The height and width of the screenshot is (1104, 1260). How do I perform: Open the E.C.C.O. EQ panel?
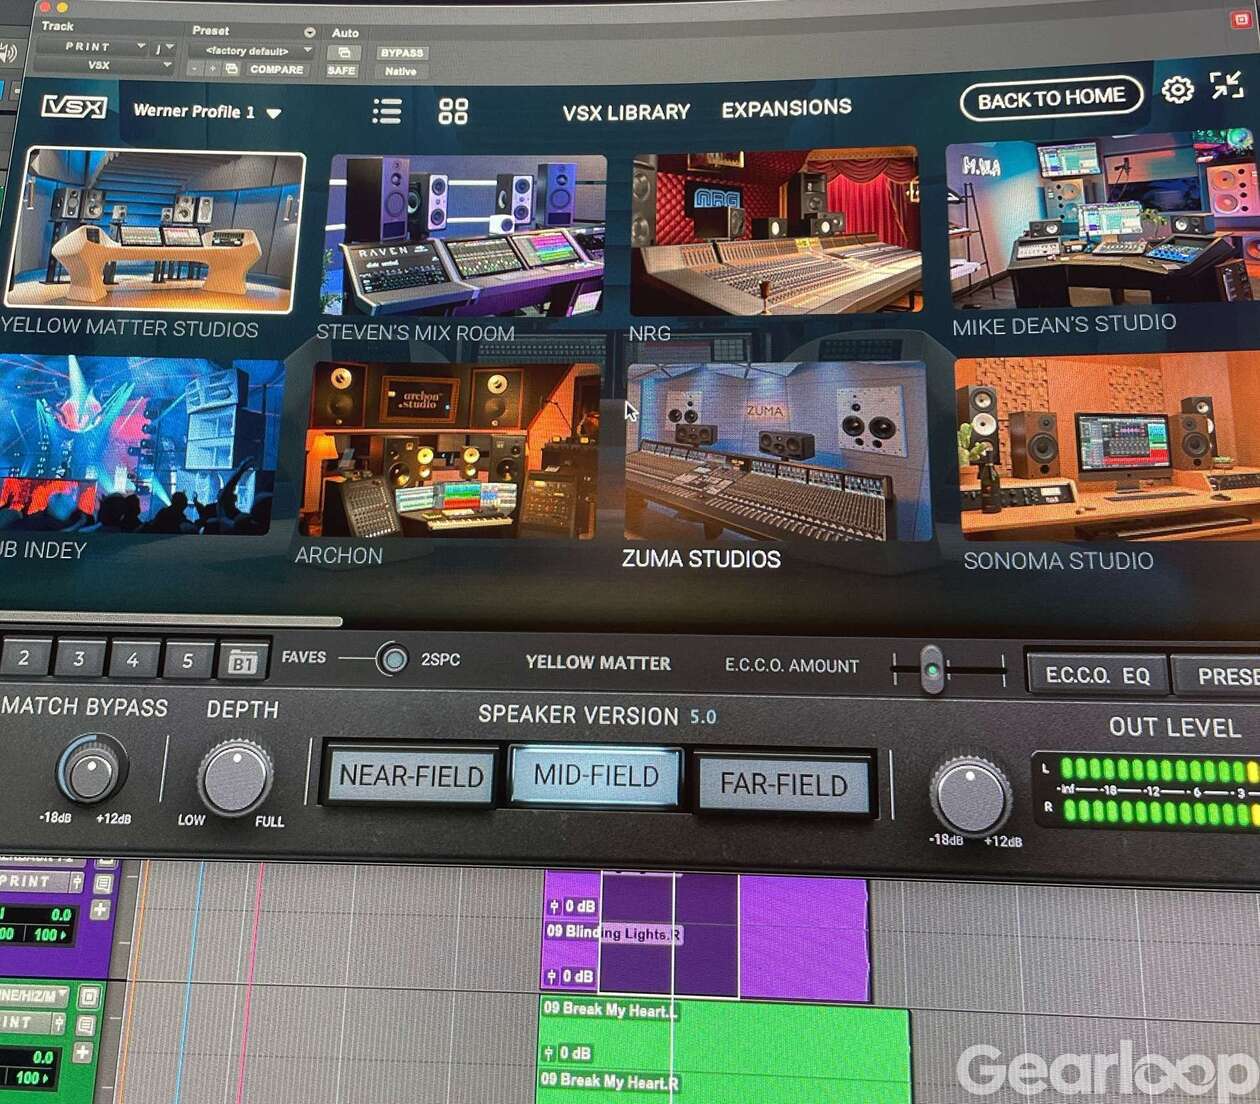[x=1097, y=675]
